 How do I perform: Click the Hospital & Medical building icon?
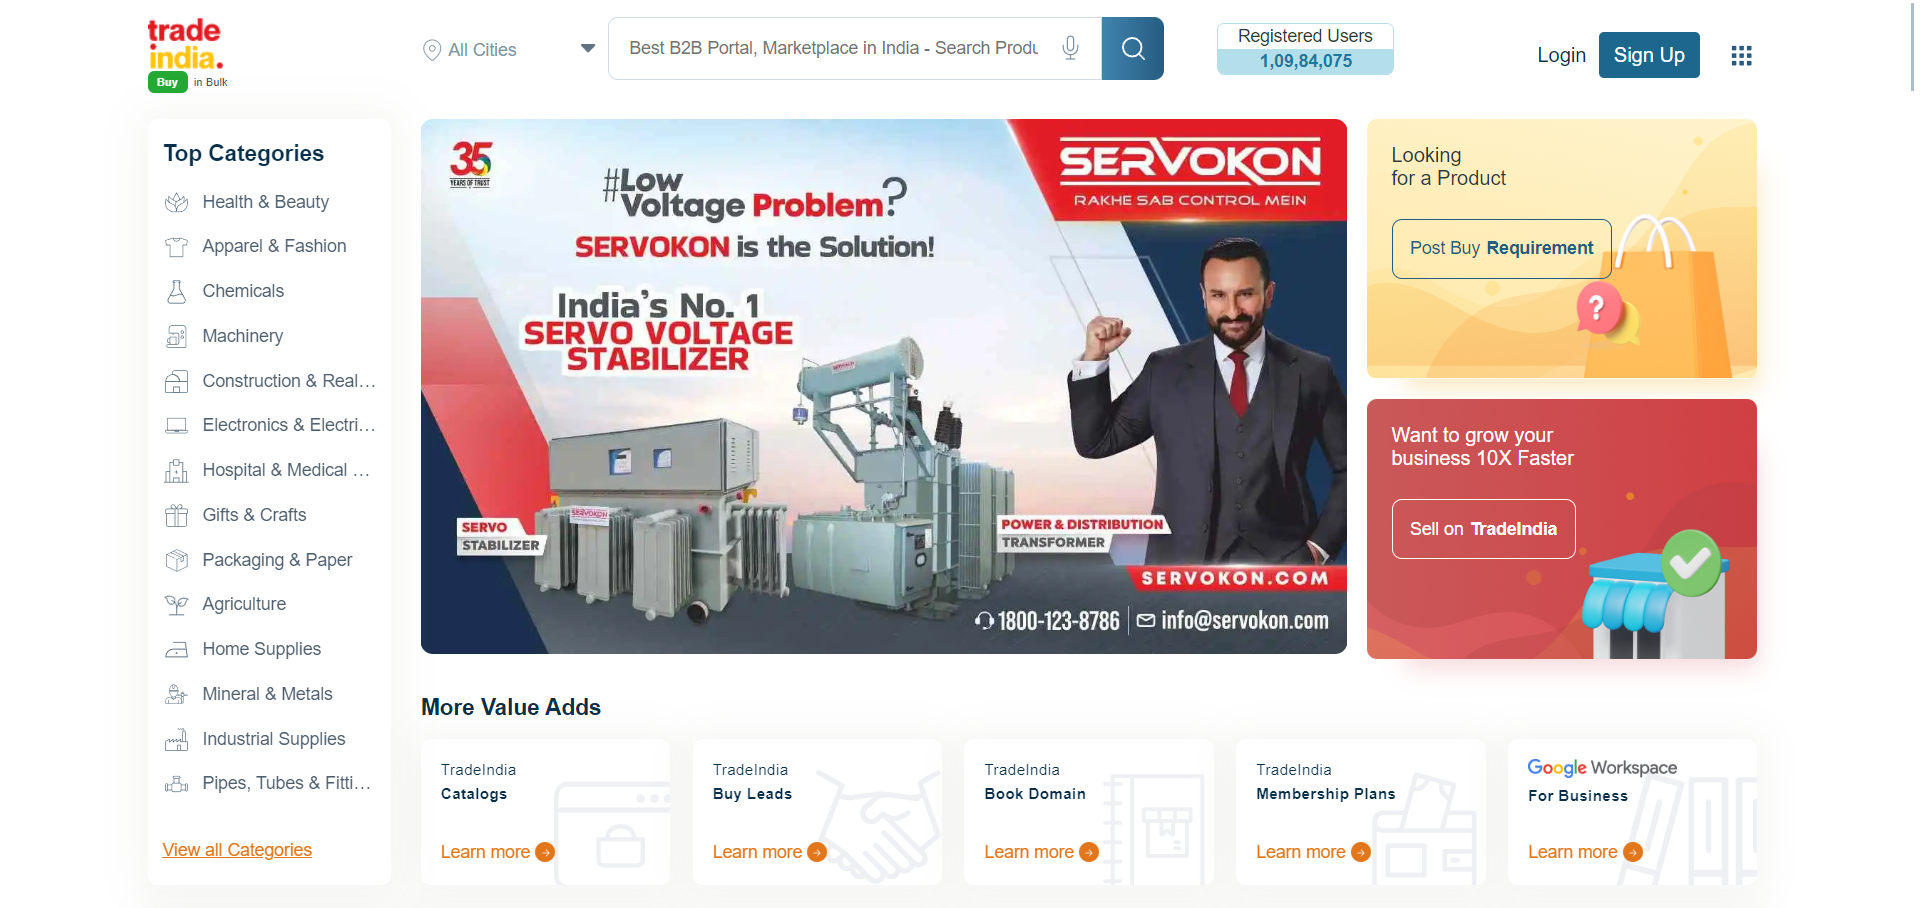point(177,471)
